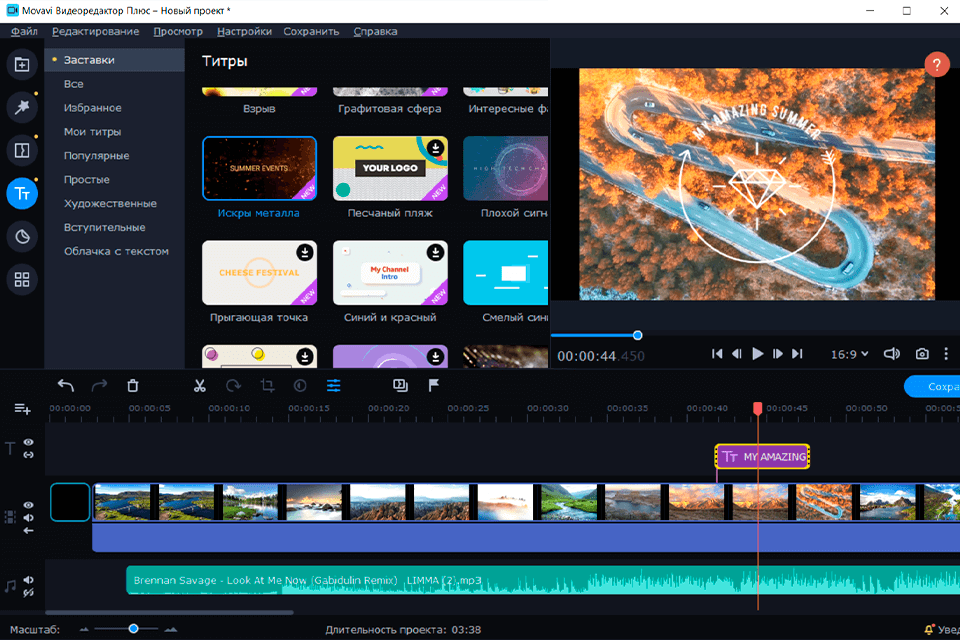Image resolution: width=960 pixels, height=640 pixels.
Task: Delete the selected clip with the trash icon
Action: tap(133, 385)
